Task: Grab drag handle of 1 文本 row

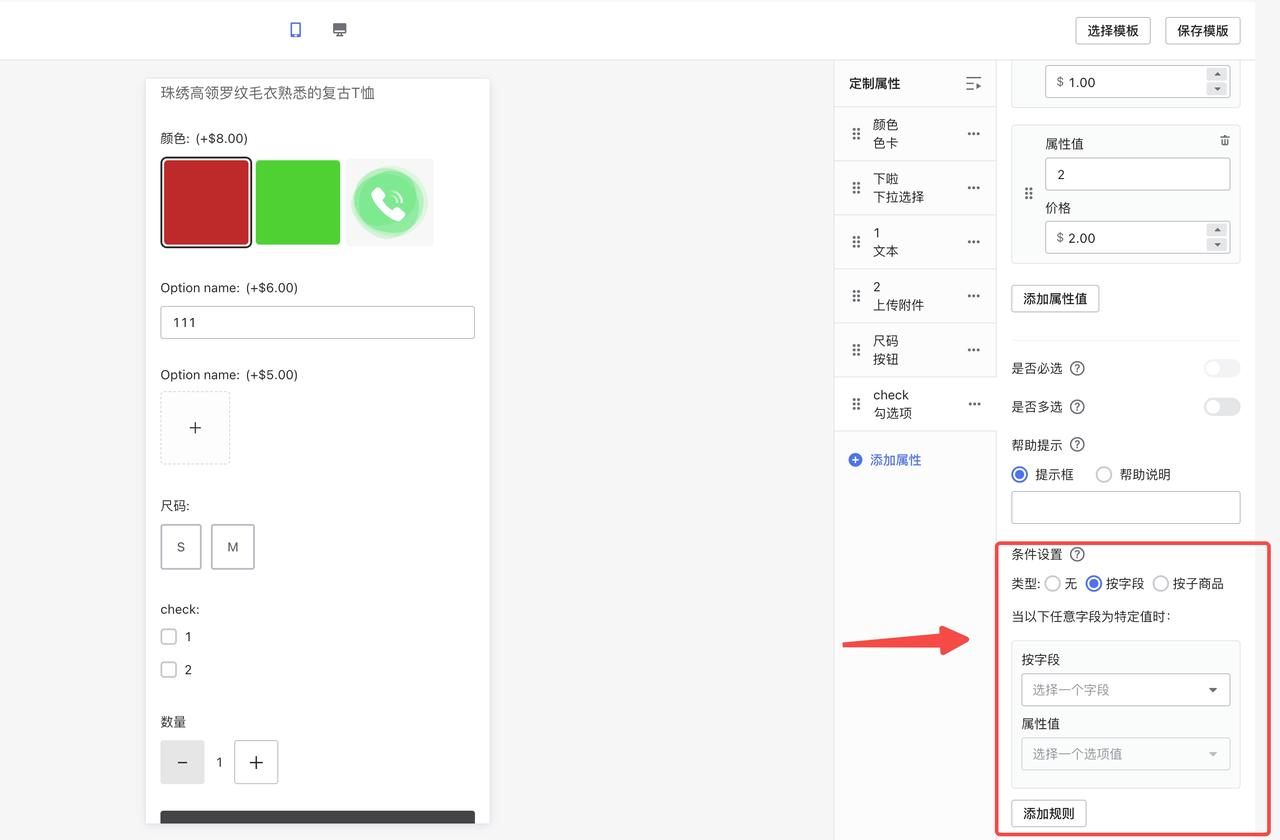Action: coord(856,242)
